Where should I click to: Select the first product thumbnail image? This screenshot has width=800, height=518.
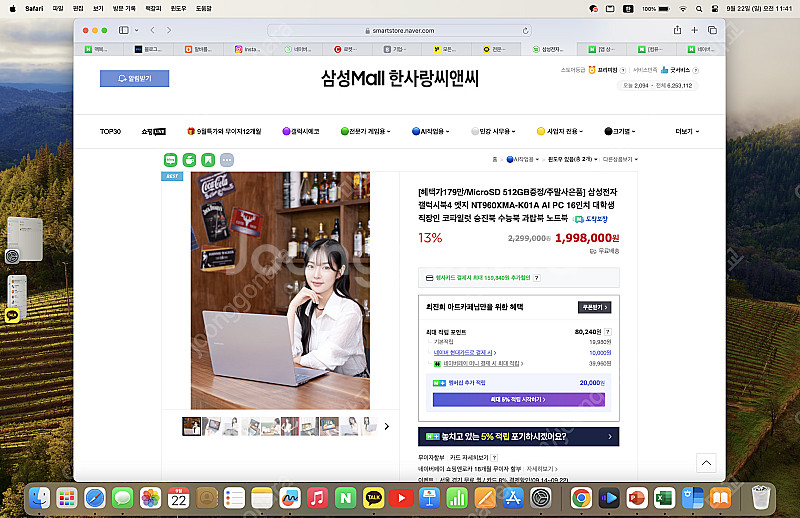click(192, 426)
